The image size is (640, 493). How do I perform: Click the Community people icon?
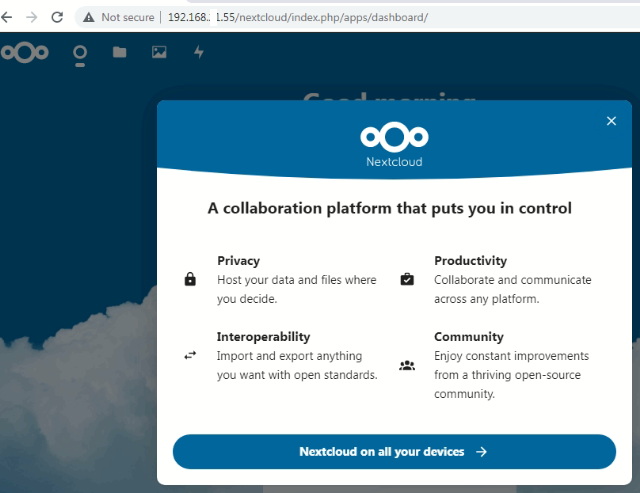coord(407,365)
